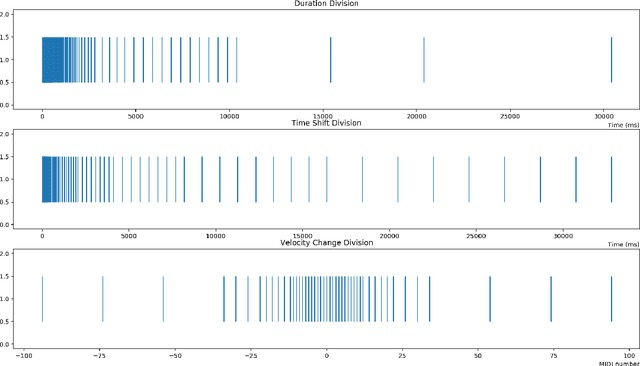The image size is (640, 366).
Task: Click the 2.0 y-axis tick in Velocity Change Division
Action: pos(5,254)
